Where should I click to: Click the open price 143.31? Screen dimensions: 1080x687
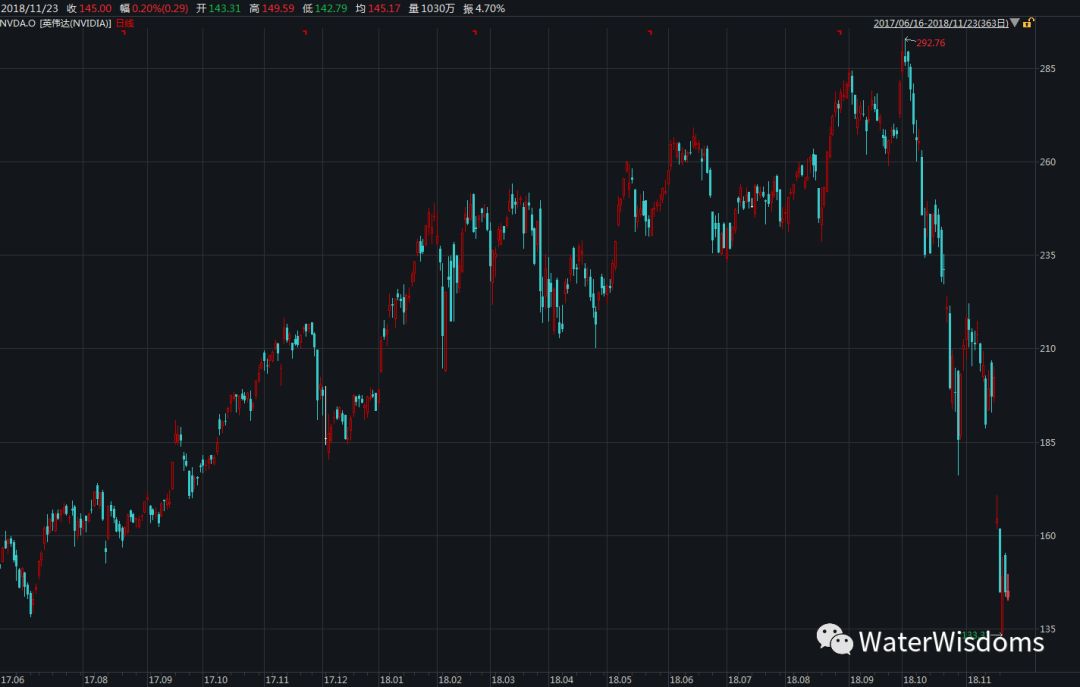225,8
